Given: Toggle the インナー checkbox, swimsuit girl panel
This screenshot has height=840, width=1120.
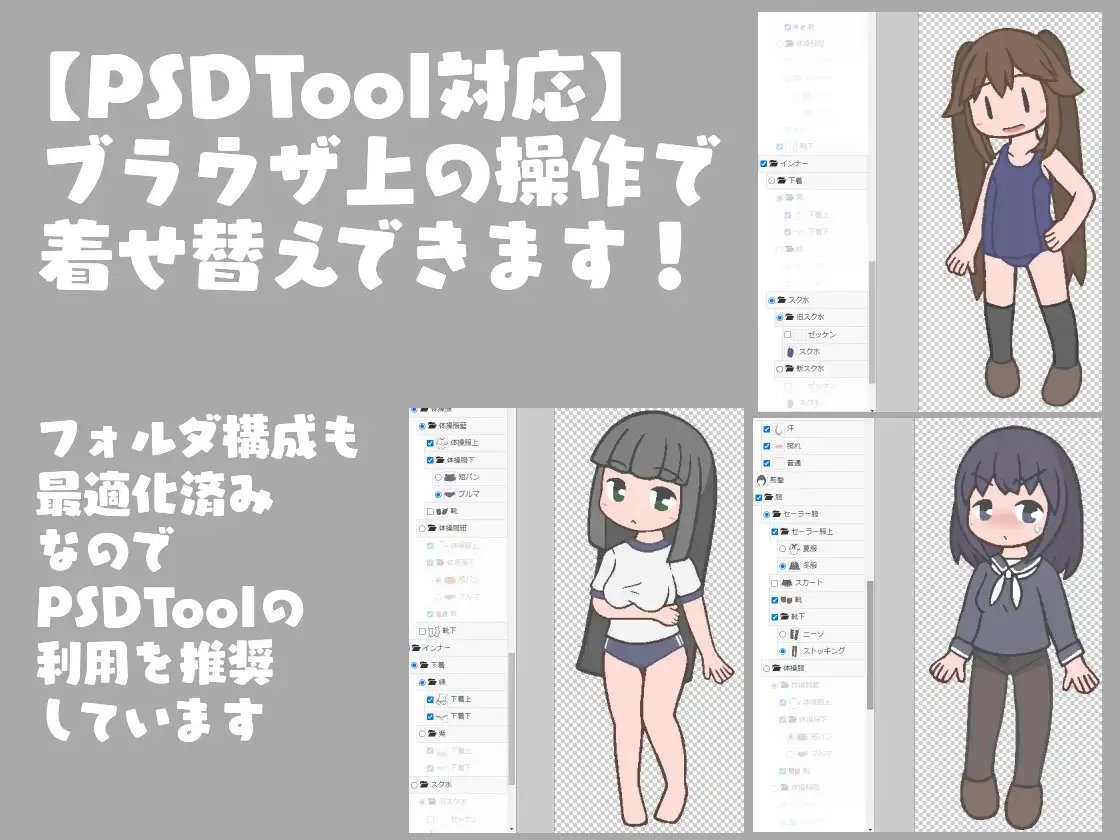Looking at the screenshot, I should (x=764, y=164).
